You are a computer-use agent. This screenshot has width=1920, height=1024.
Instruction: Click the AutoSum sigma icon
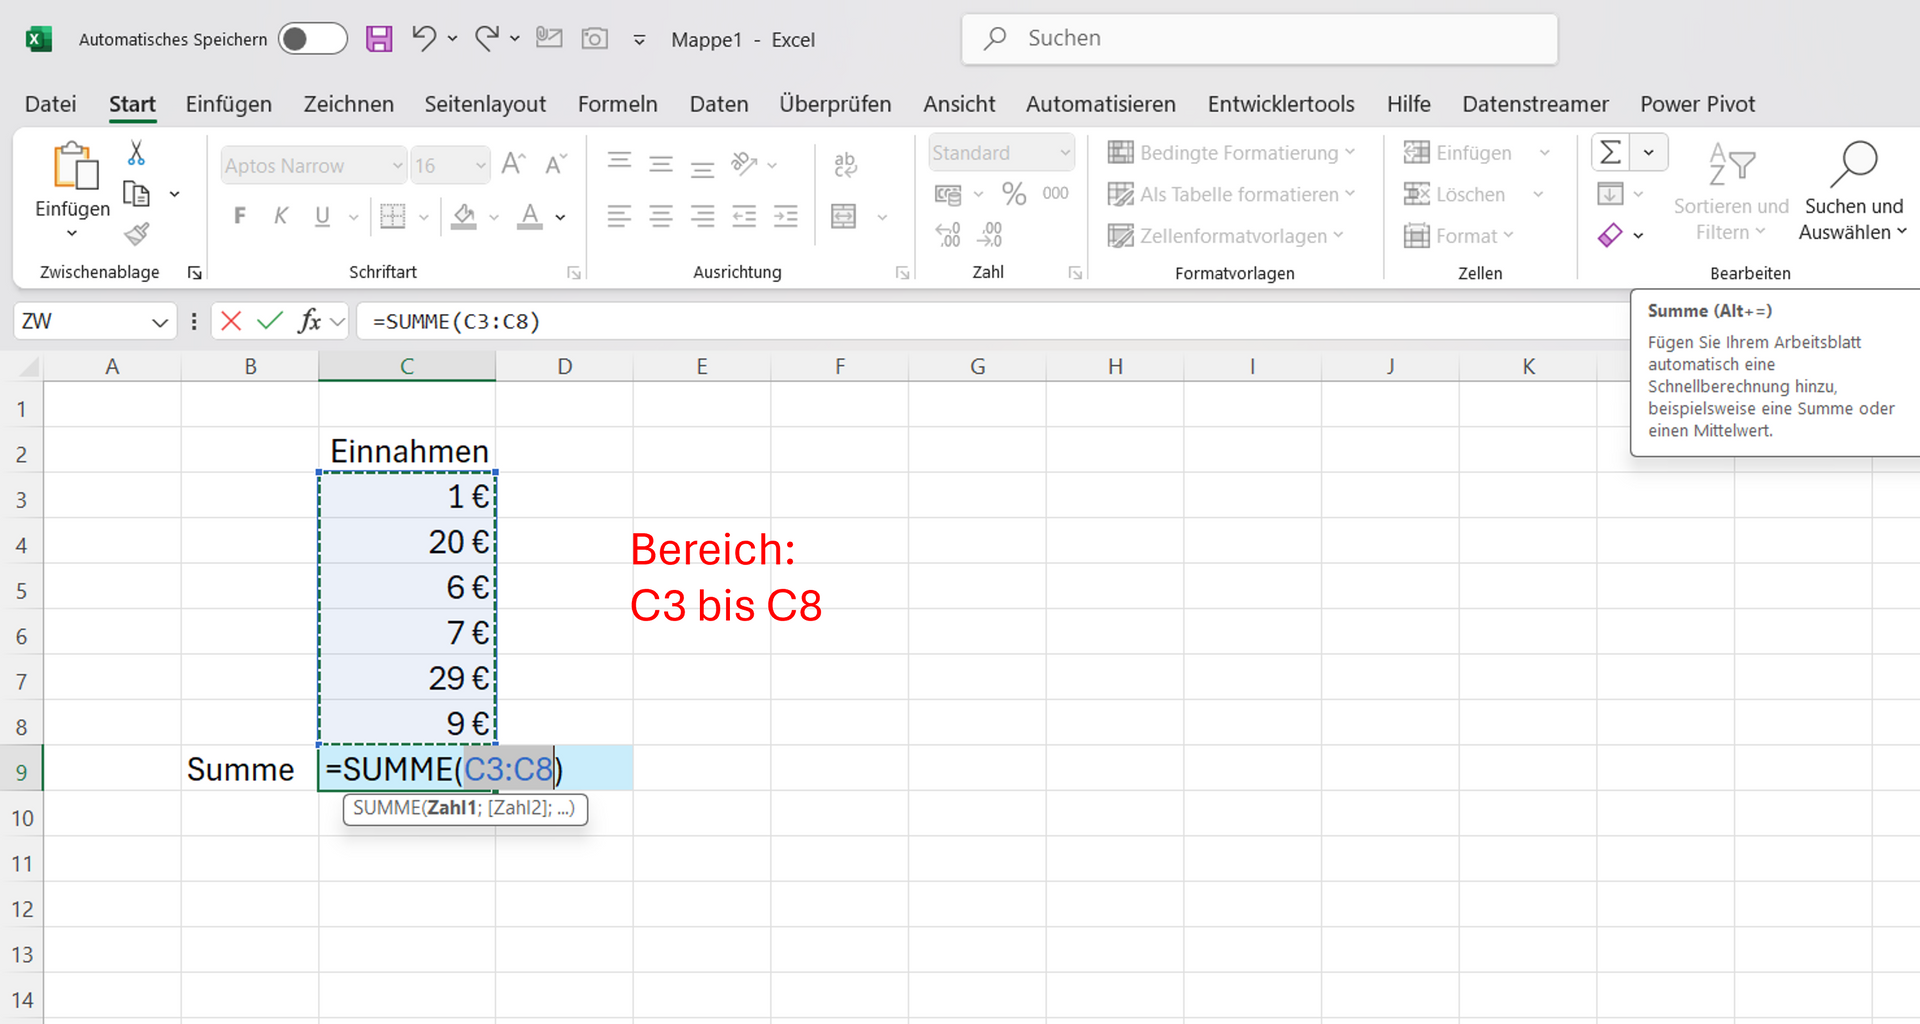1610,153
